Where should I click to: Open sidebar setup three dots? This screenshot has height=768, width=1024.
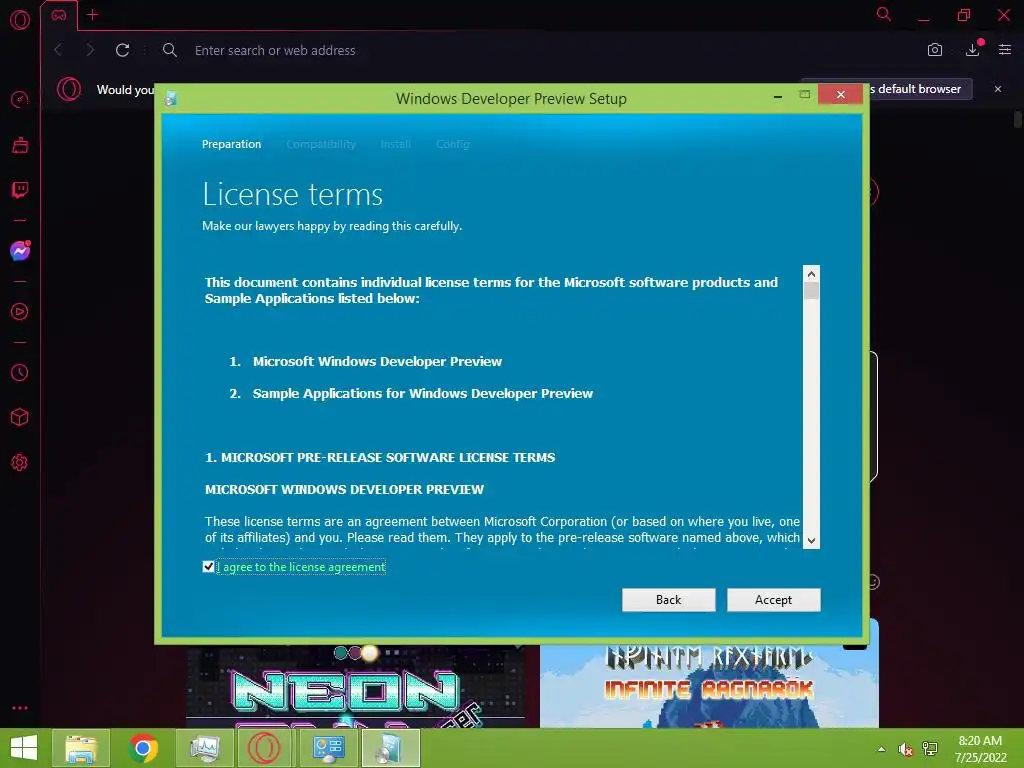click(x=20, y=708)
